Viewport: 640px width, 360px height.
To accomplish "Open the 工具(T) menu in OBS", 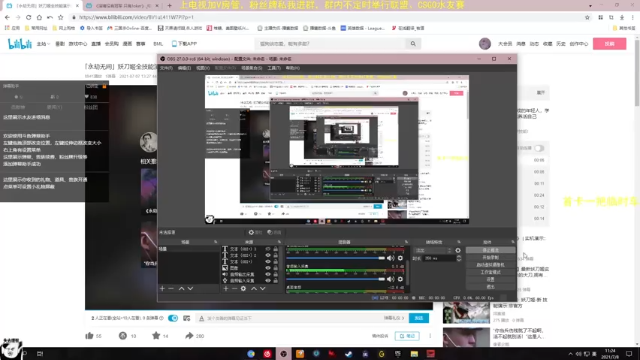I will [274, 68].
